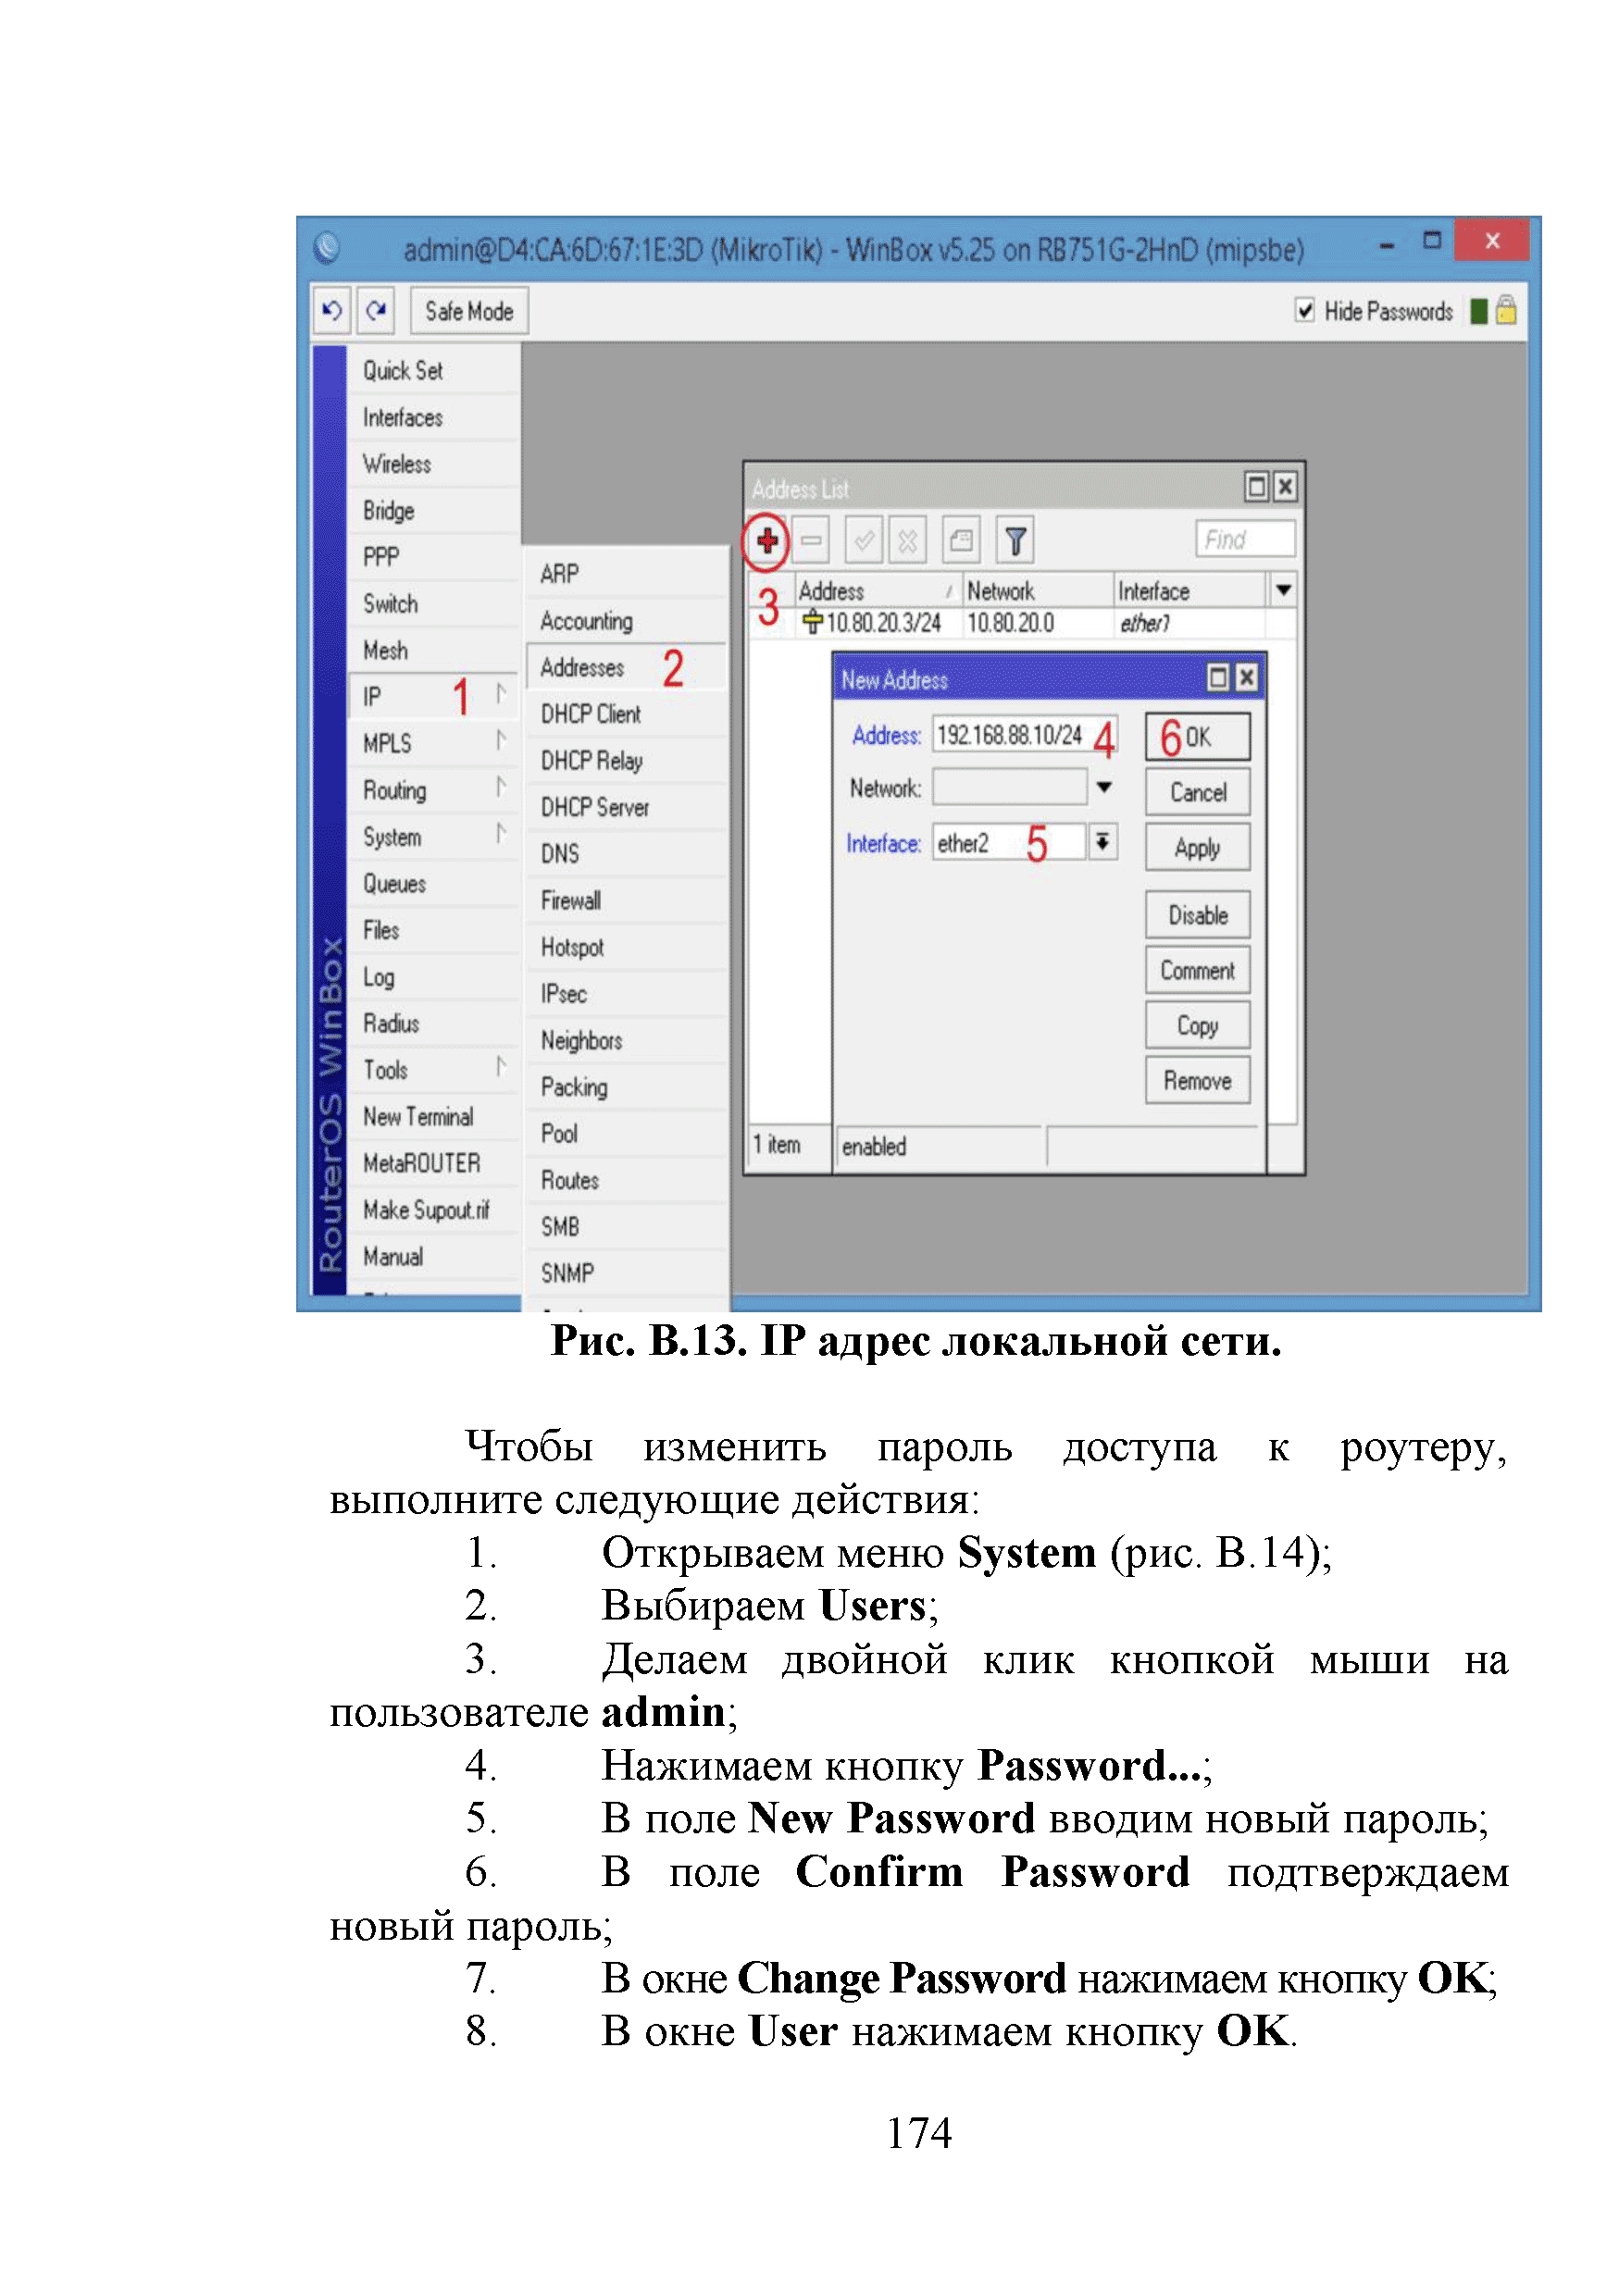
Task: Expand the IP submenu
Action: 434,696
